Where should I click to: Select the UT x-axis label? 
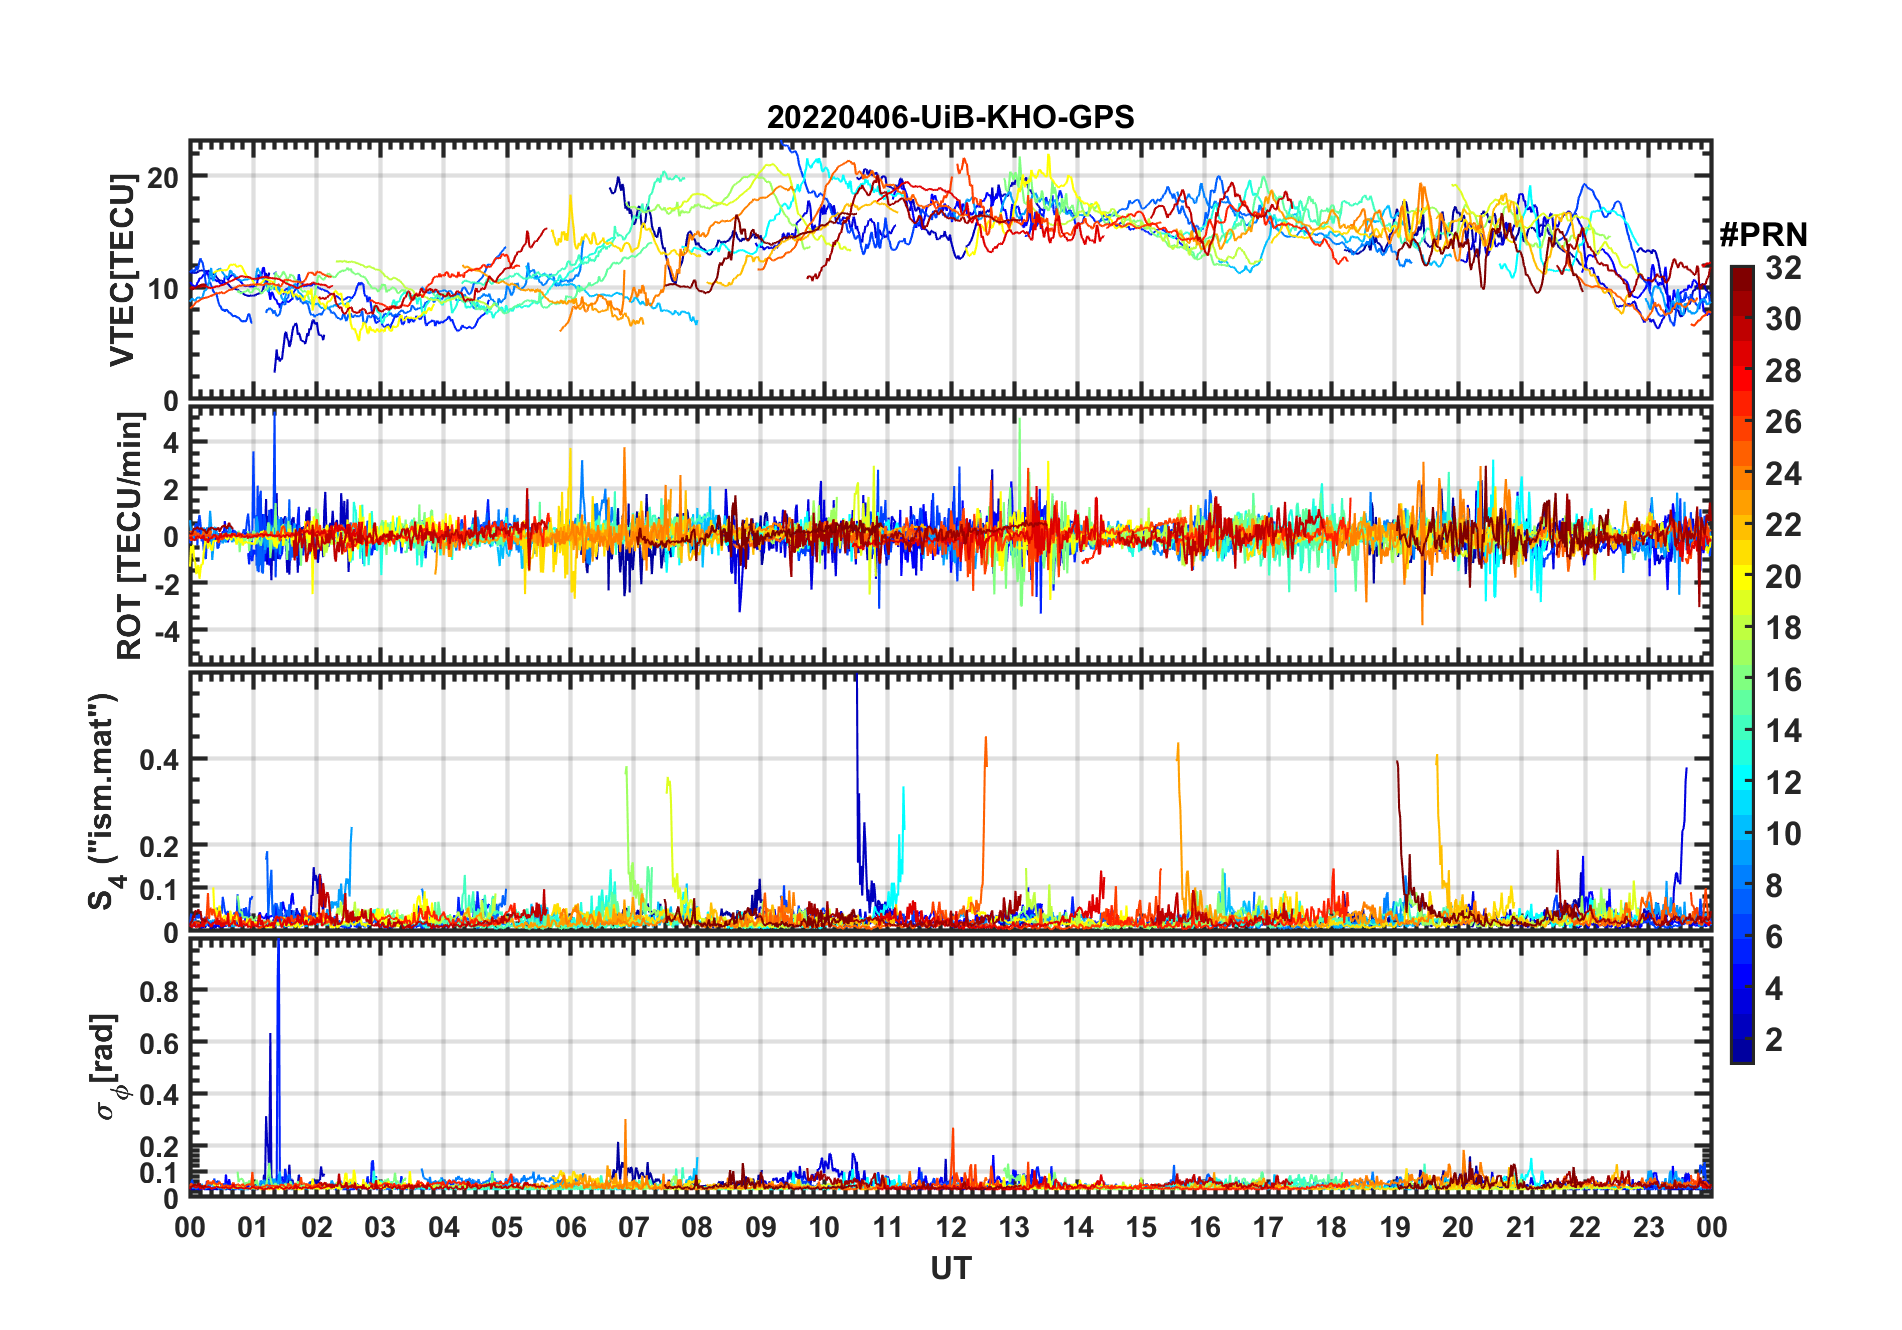click(x=950, y=1268)
